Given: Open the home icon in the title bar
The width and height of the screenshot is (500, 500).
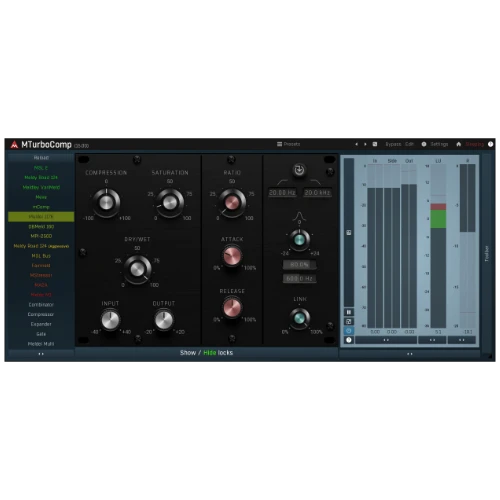Looking at the screenshot, I should [459, 144].
